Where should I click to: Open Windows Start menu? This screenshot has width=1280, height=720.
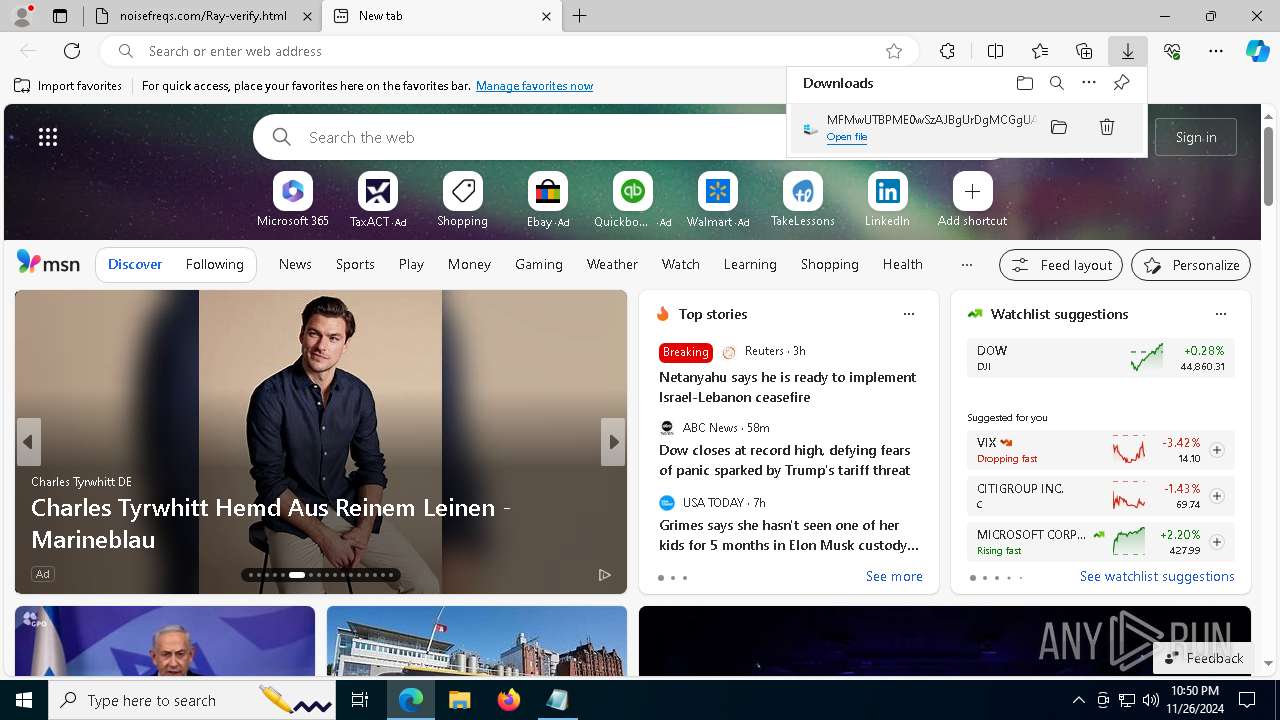pos(24,700)
